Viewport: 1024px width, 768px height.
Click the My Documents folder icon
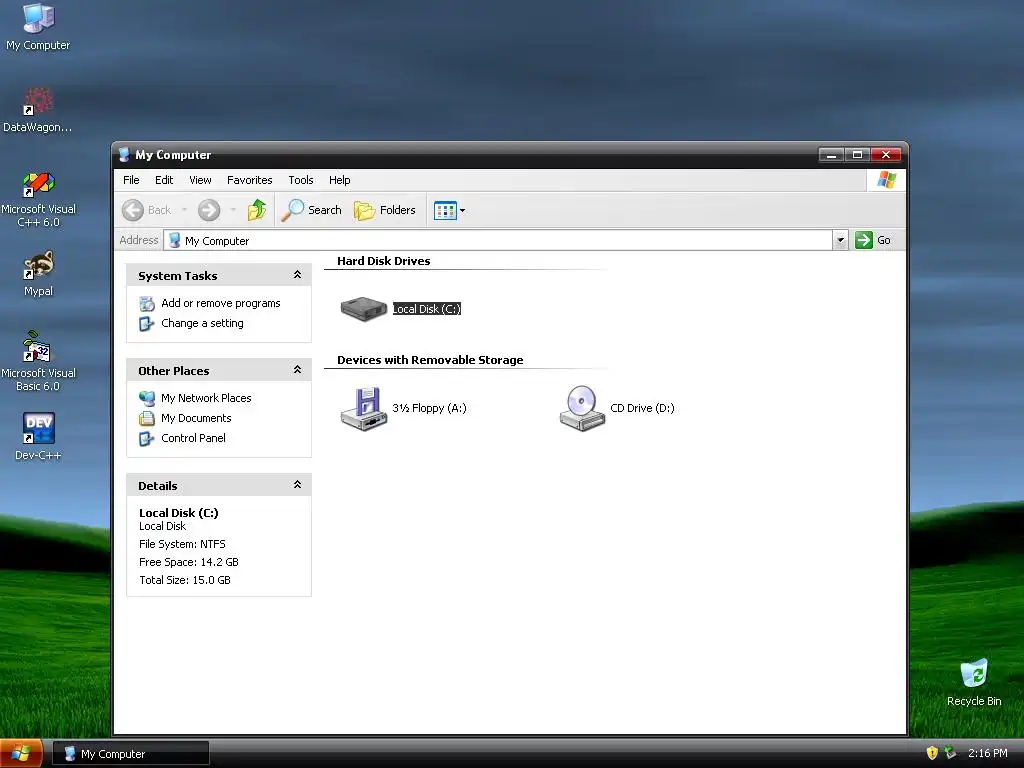147,419
